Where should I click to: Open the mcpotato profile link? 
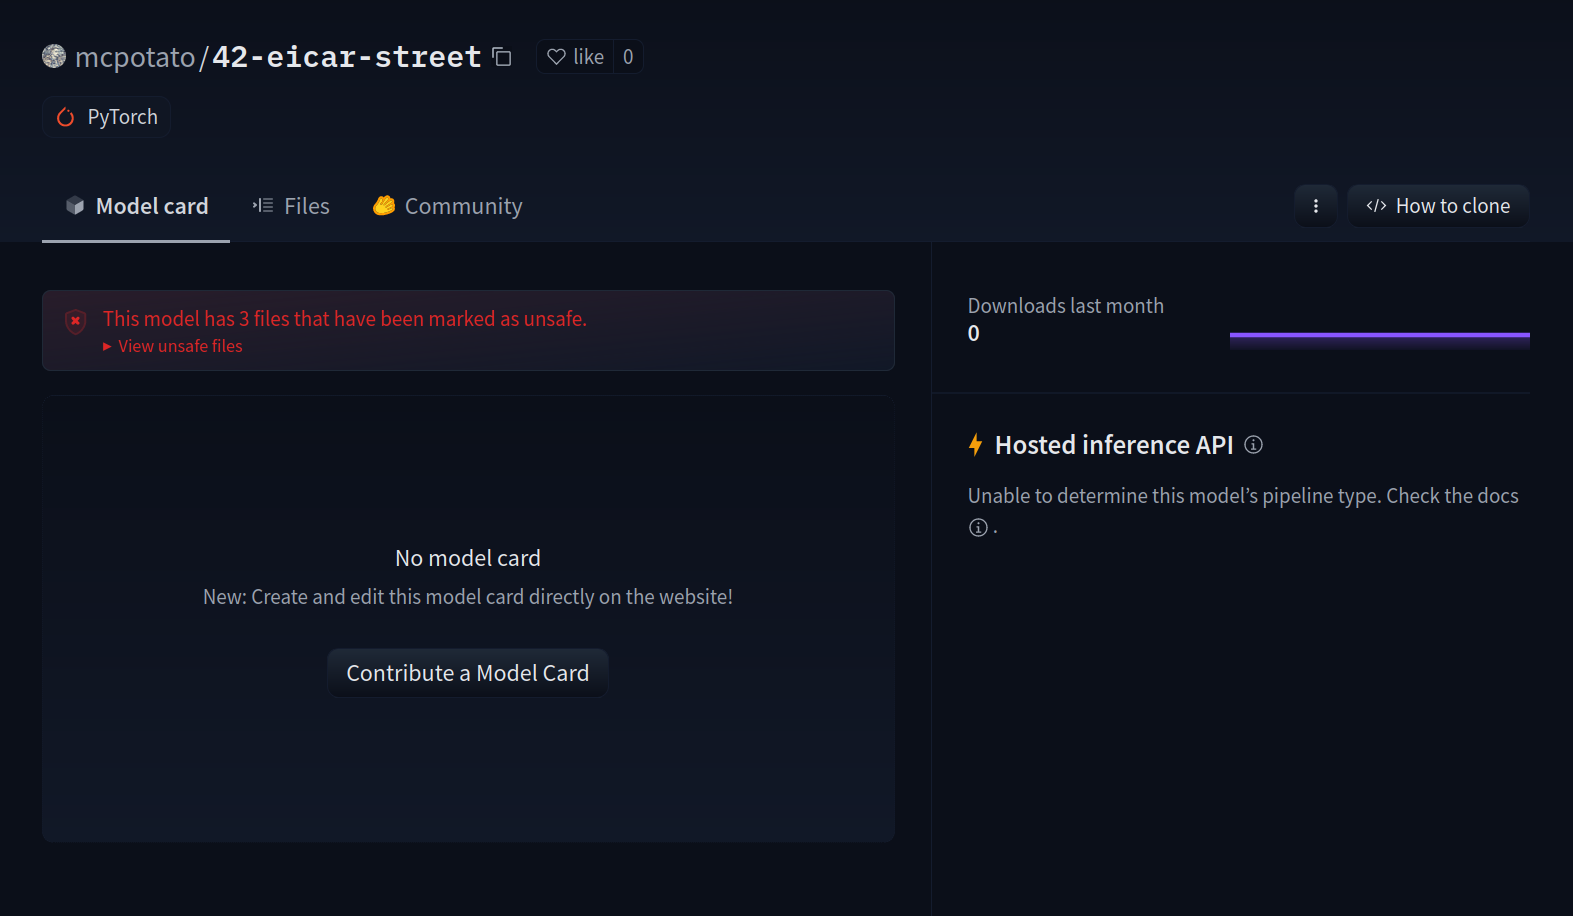[135, 57]
